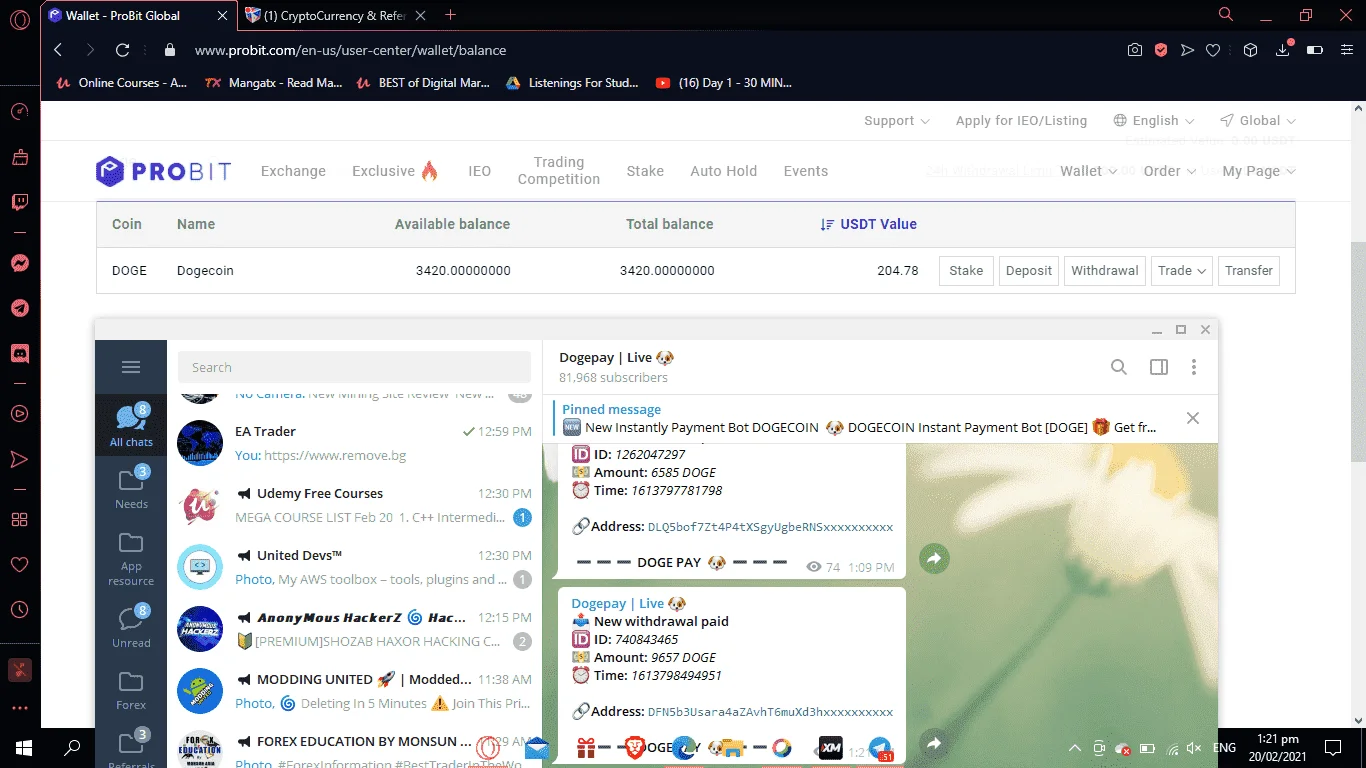The width and height of the screenshot is (1366, 768).
Task: Go back to the previous page
Action: pos(58,50)
